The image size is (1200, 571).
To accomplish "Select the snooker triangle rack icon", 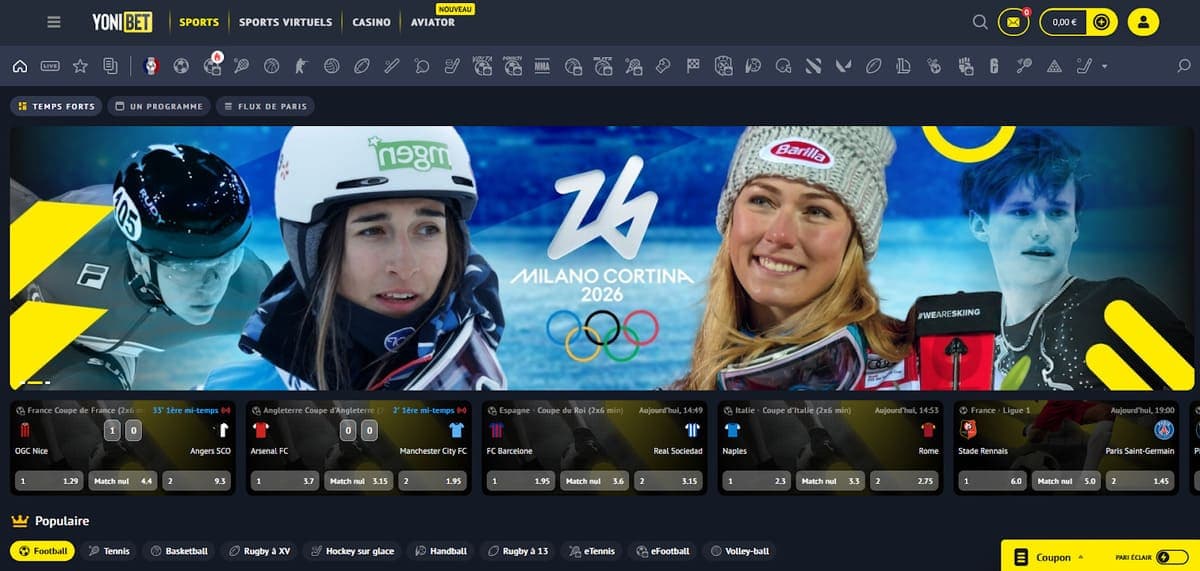I will point(1053,67).
